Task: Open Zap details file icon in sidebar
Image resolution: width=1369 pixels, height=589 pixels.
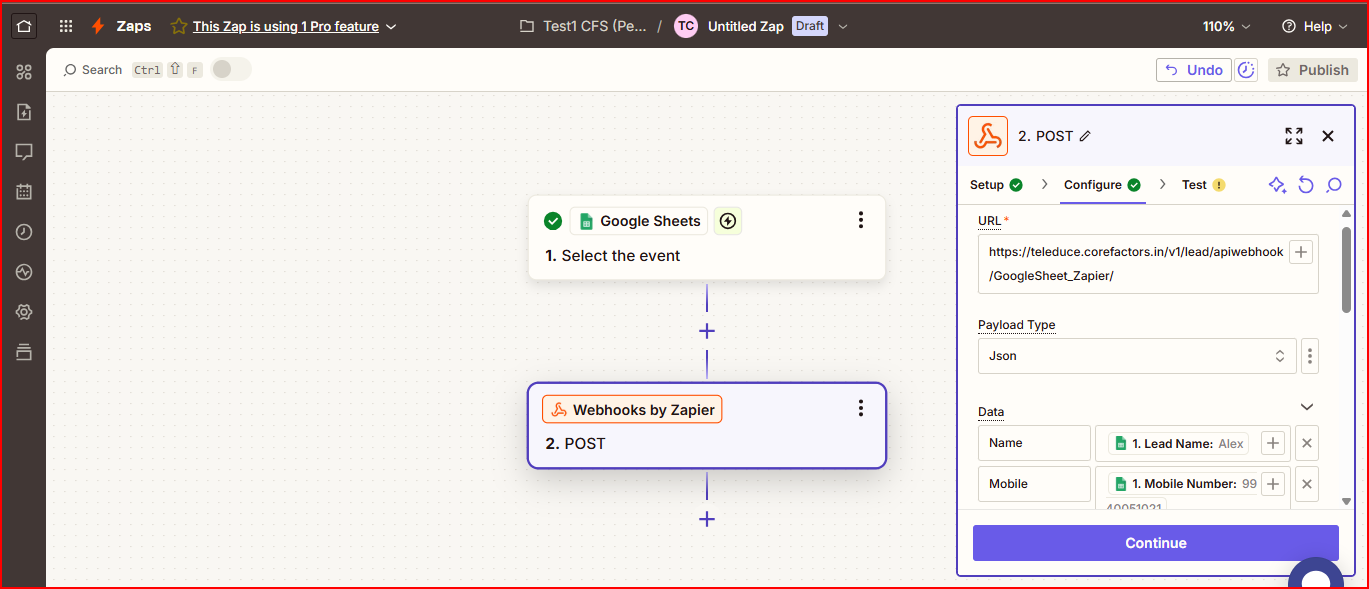Action: pos(24,112)
